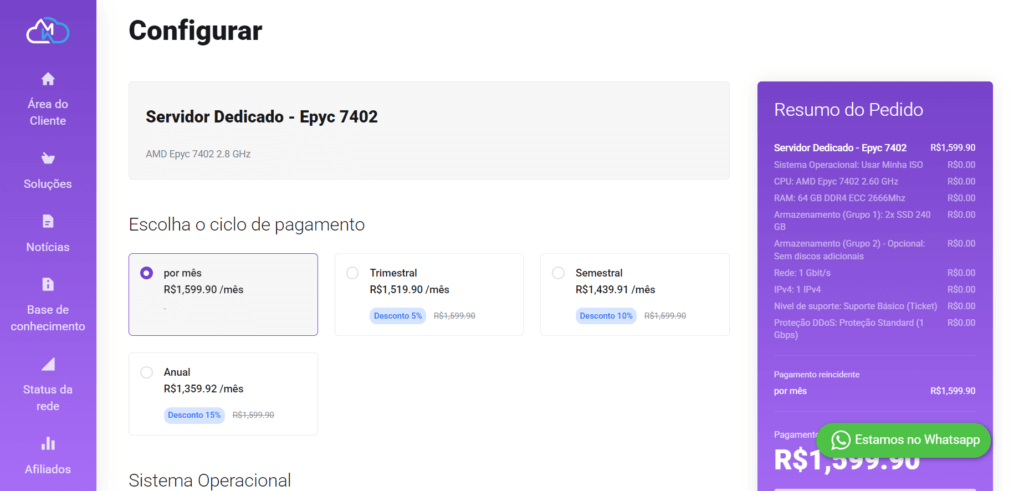
Task: Open the Status da rede signal icon
Action: (48, 364)
